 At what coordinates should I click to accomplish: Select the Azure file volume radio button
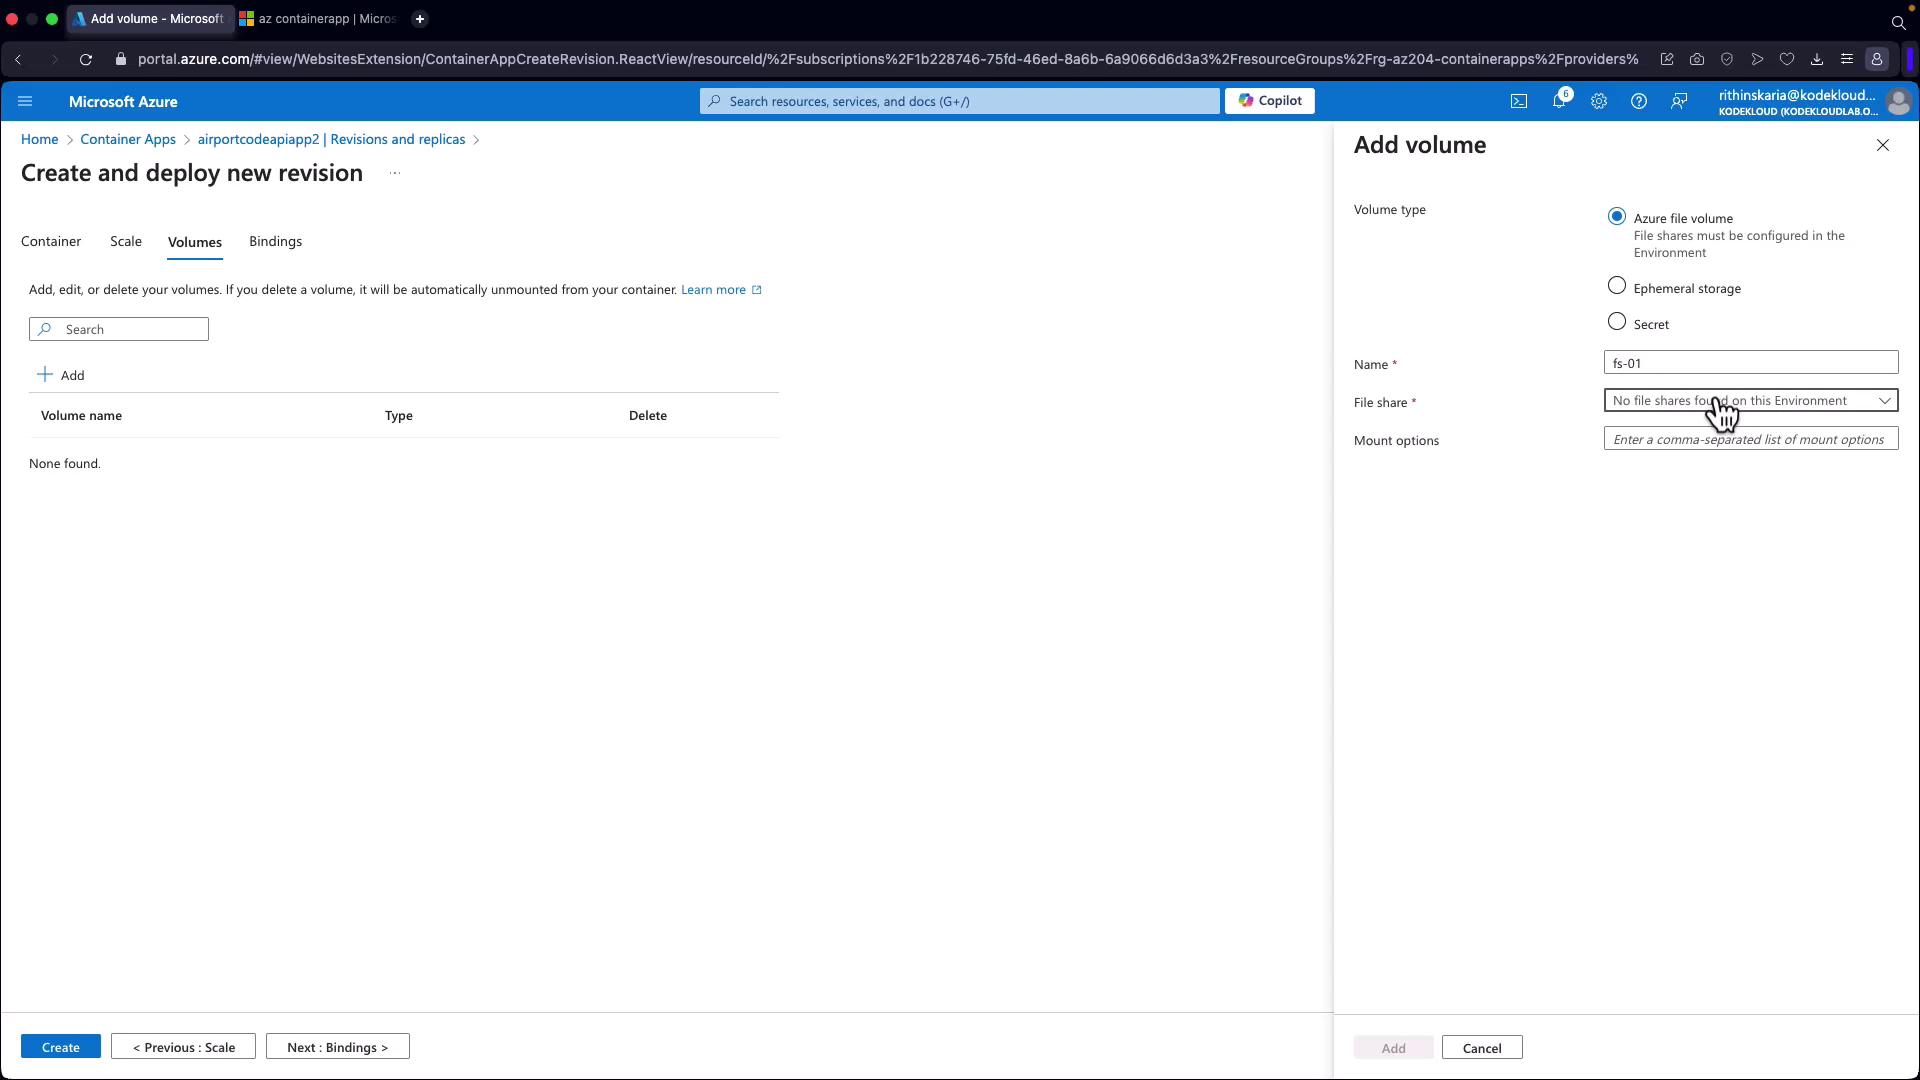click(x=1616, y=217)
